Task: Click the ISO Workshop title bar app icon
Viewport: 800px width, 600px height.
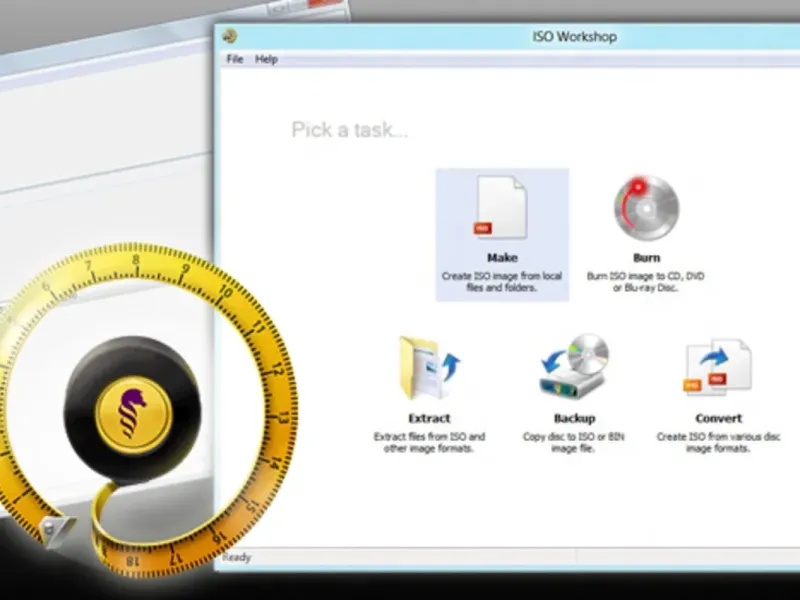Action: point(230,36)
